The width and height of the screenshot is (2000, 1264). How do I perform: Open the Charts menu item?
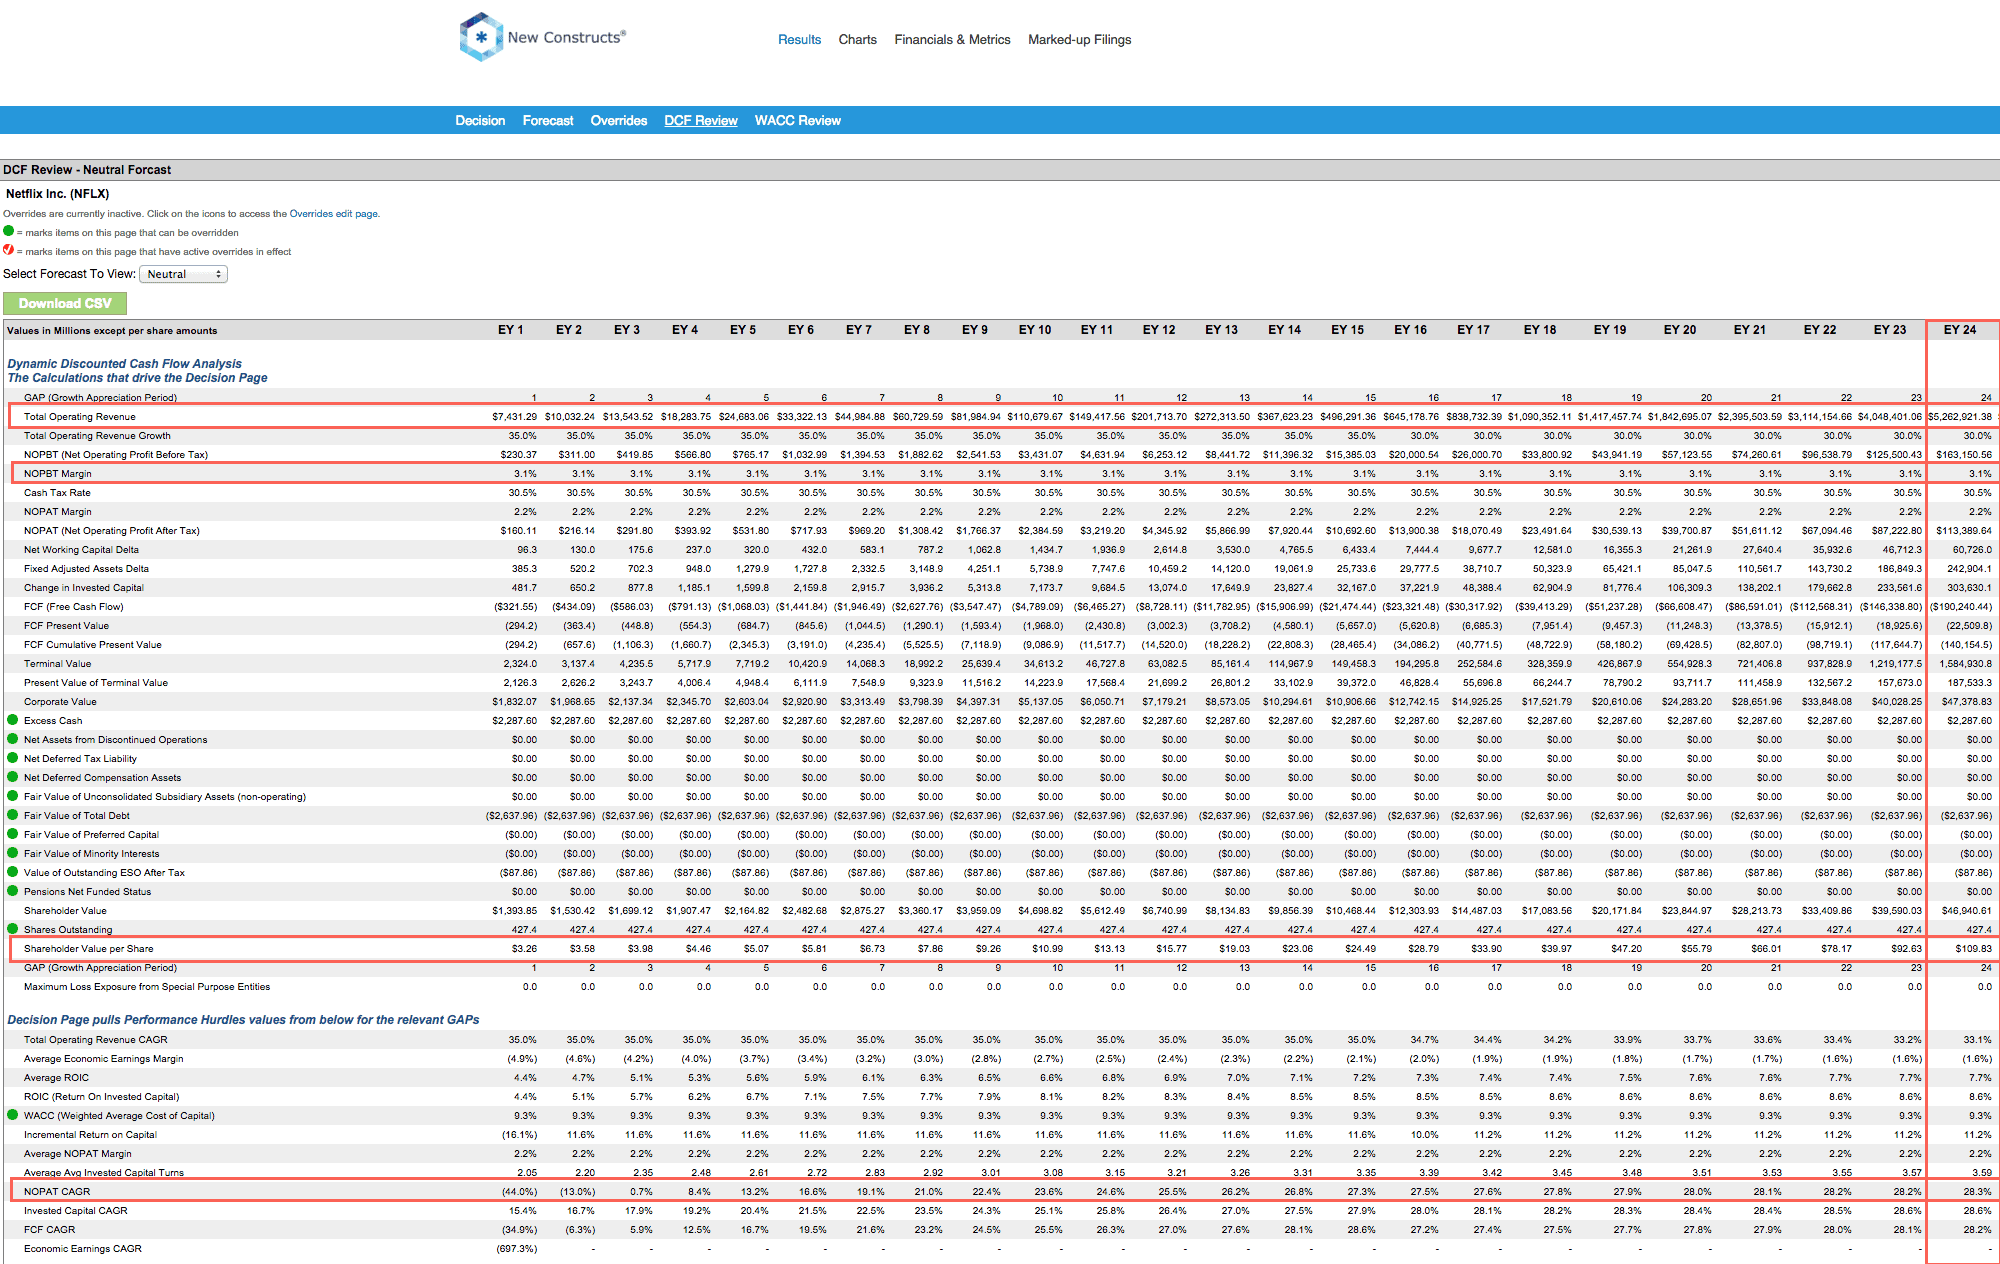click(857, 40)
